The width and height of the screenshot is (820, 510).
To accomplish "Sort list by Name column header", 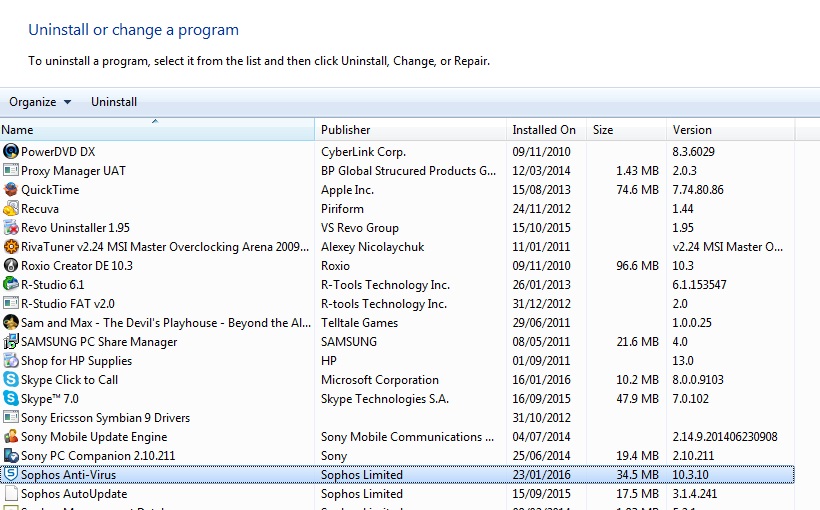I will click(x=157, y=130).
